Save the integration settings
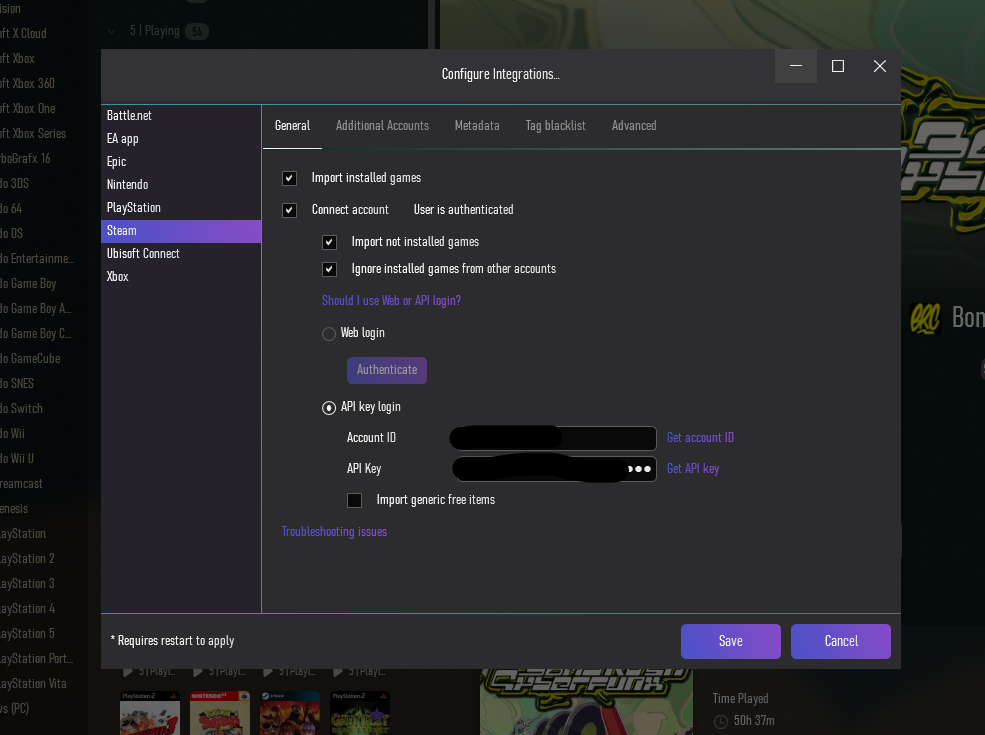The image size is (985, 735). click(x=731, y=641)
